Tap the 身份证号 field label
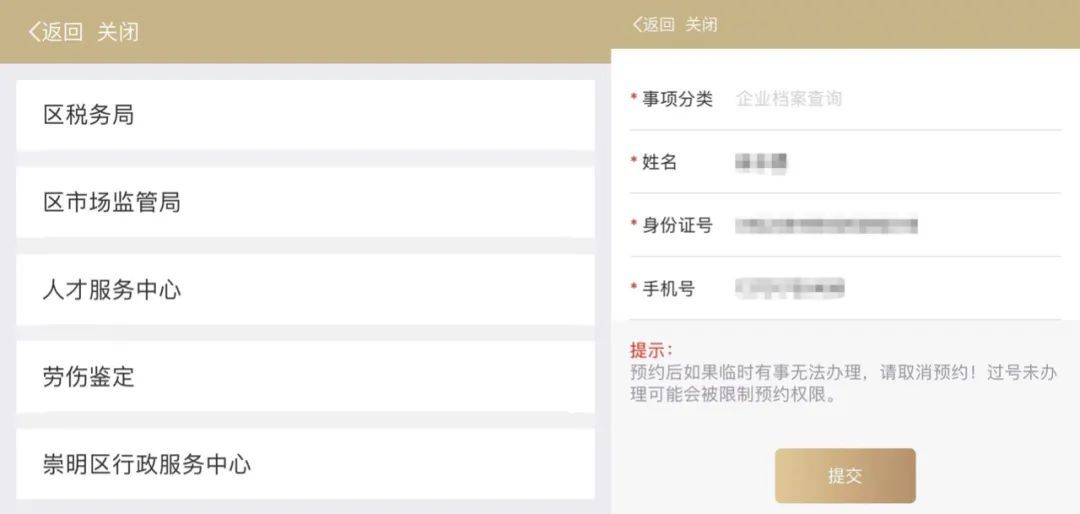1080x514 pixels. click(x=677, y=225)
